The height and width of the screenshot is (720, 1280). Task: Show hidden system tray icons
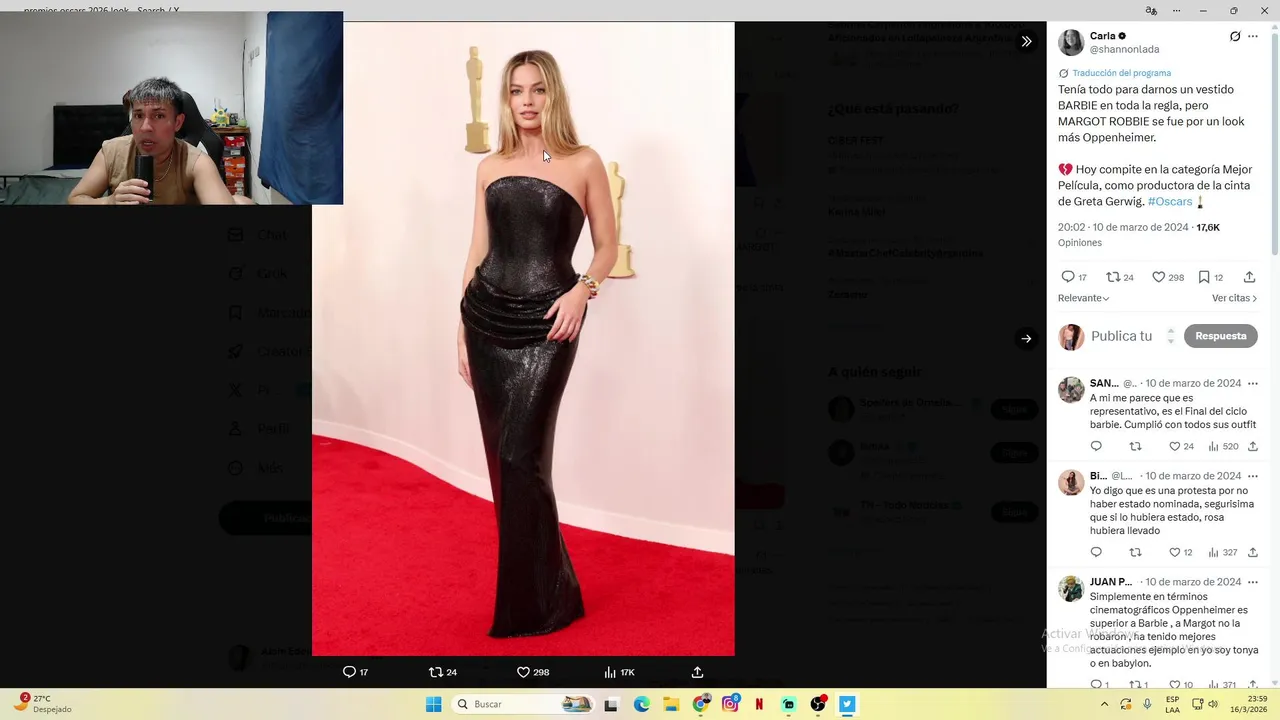(1105, 704)
